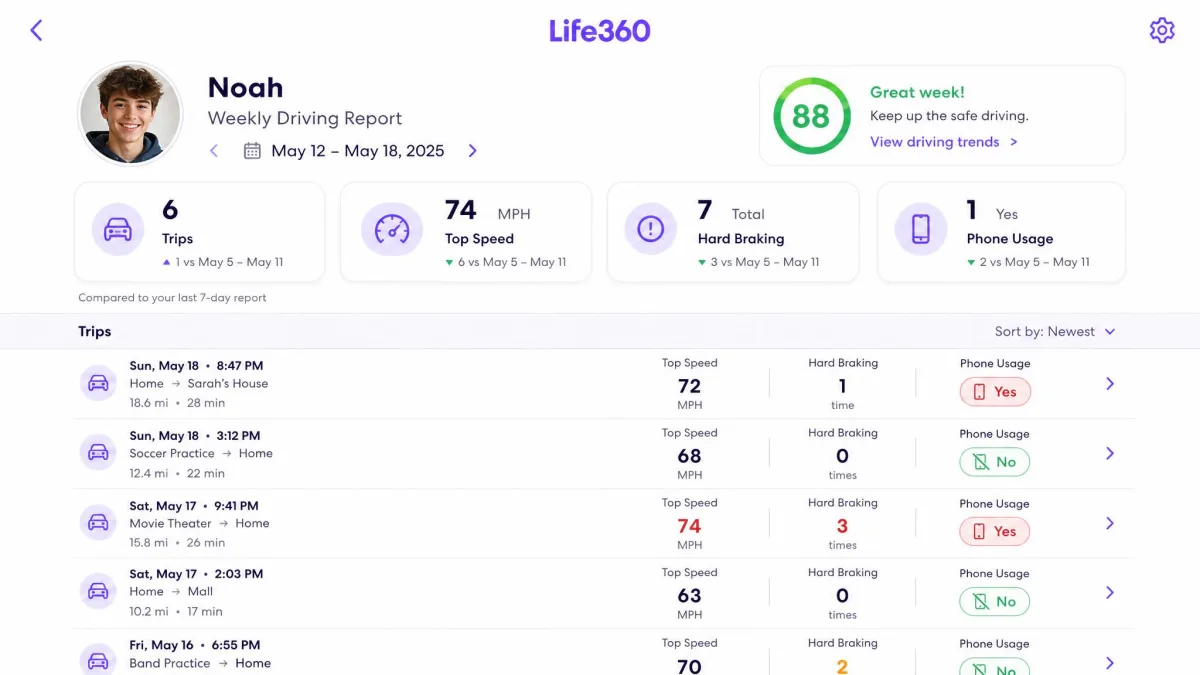
Task: Click the 10.2 mi • 17 min trip detail
Action: pos(176,612)
